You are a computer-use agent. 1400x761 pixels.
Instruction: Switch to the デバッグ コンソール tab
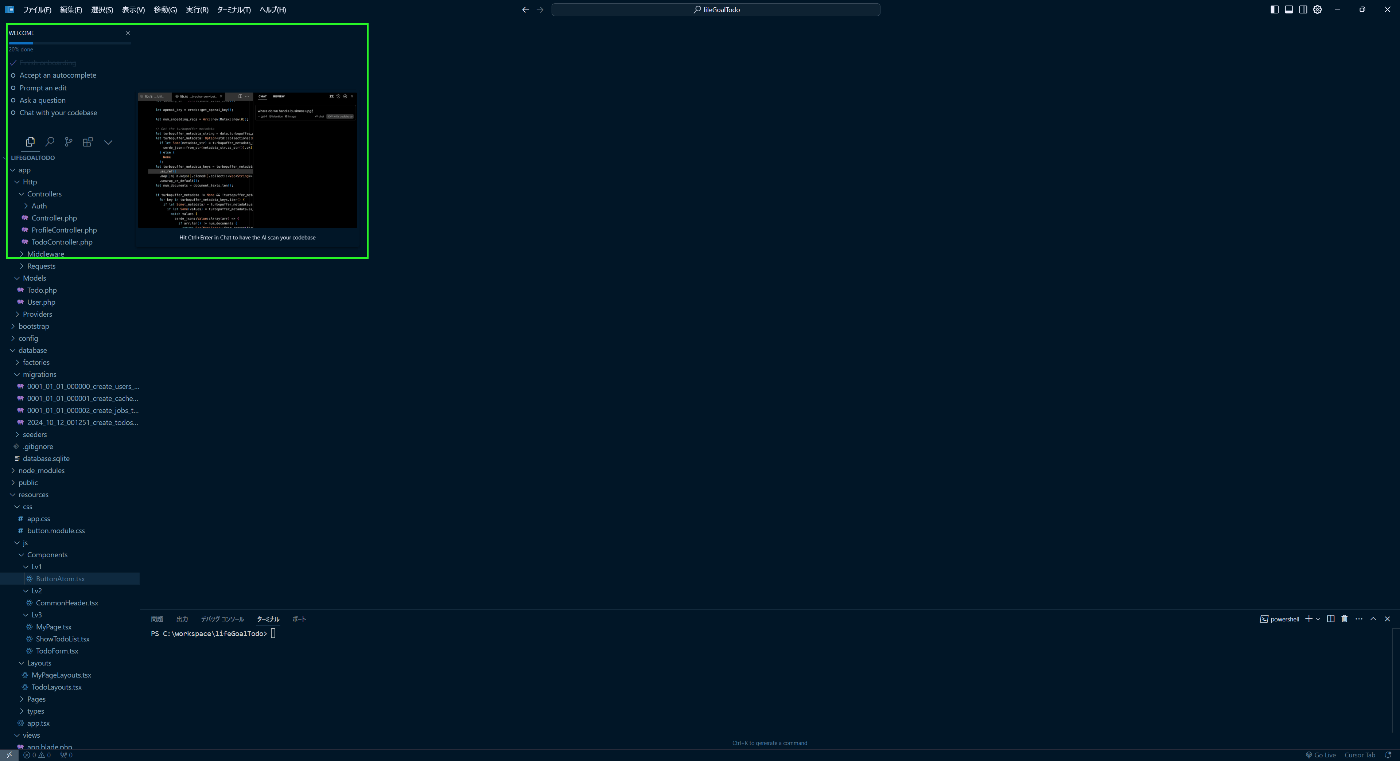pyautogui.click(x=222, y=619)
